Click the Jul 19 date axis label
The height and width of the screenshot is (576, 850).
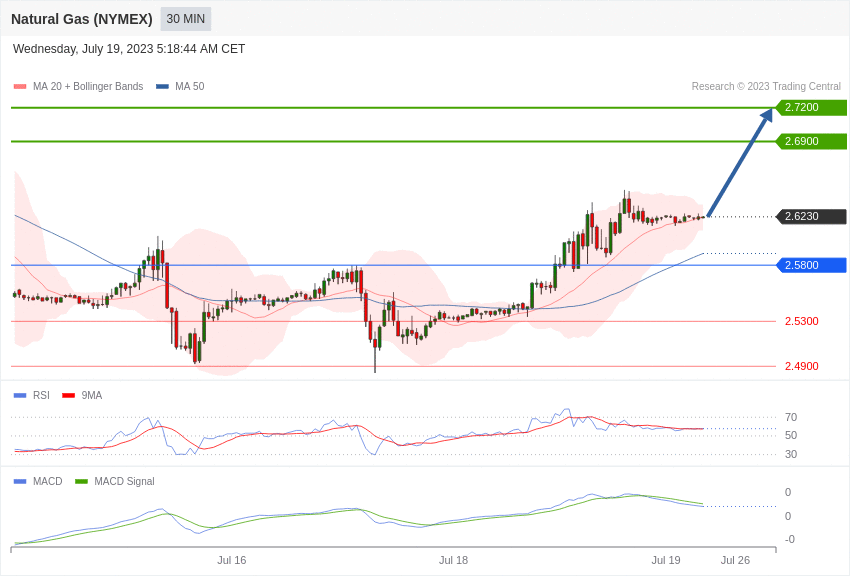tap(666, 560)
